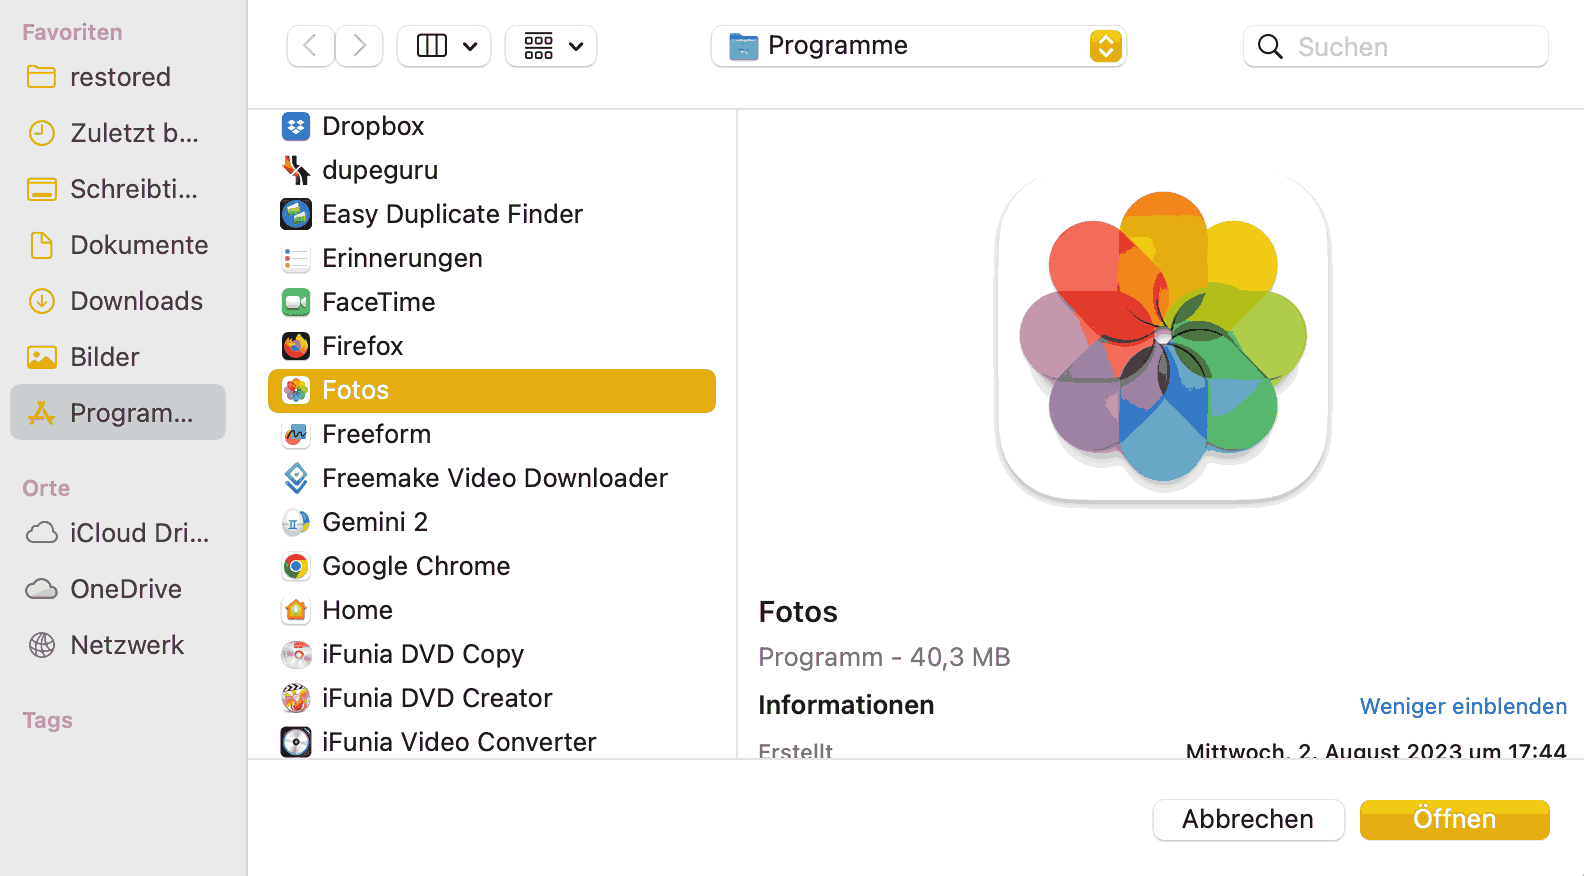Click the large Fotos preview icon

point(1163,339)
